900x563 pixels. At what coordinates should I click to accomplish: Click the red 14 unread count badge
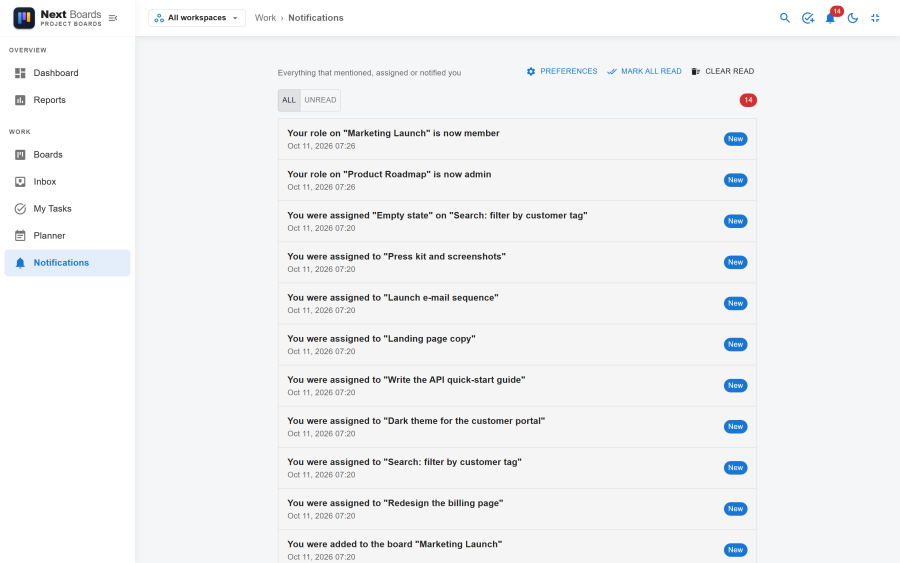[748, 100]
